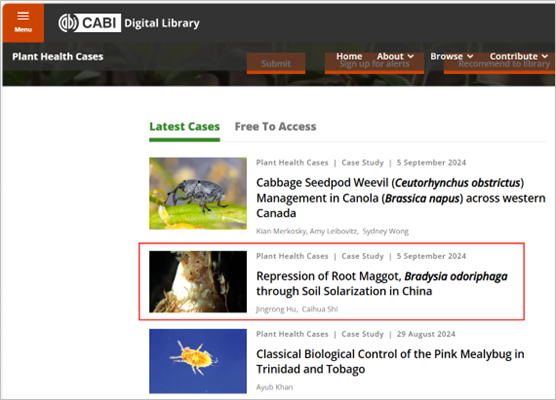Click author name Kian Merkosky

pyautogui.click(x=281, y=231)
